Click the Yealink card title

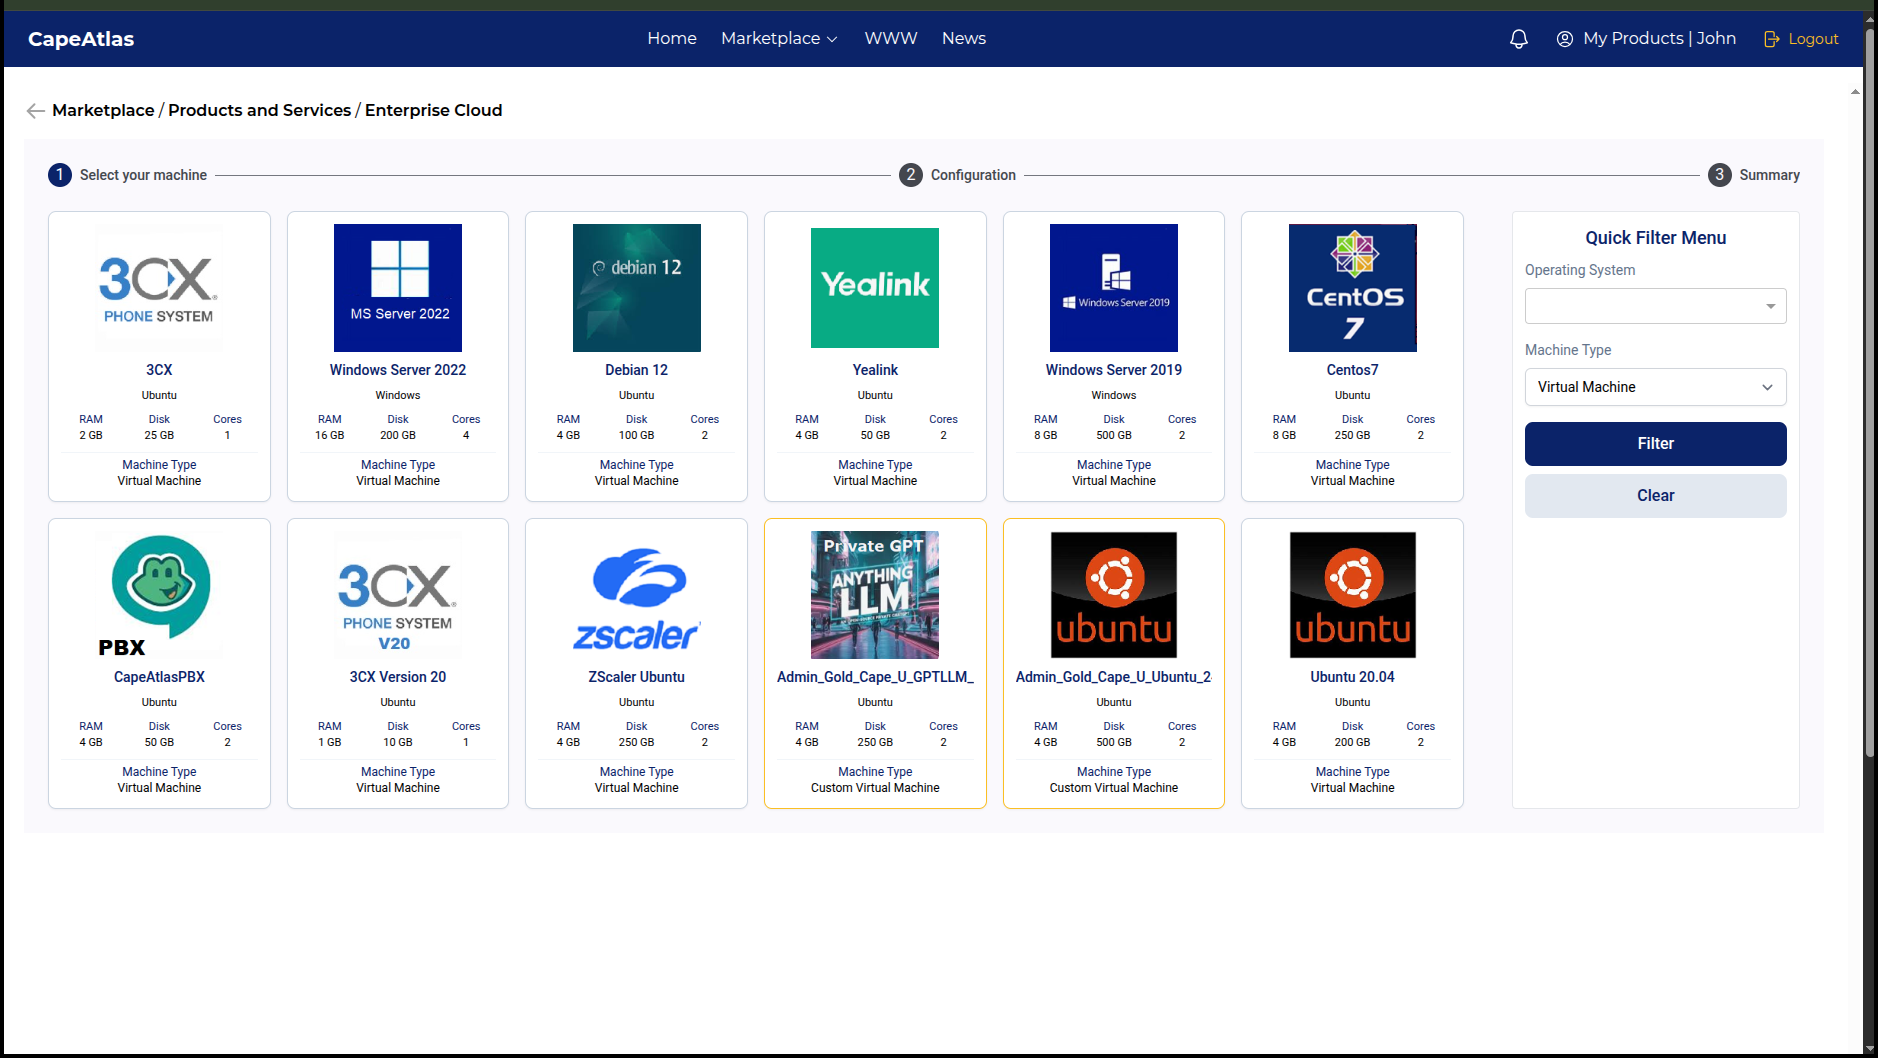(x=875, y=370)
